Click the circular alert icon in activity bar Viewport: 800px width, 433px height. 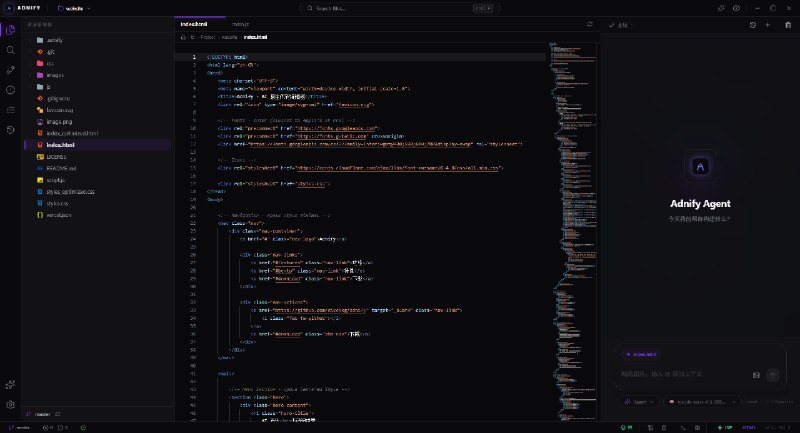(10, 90)
